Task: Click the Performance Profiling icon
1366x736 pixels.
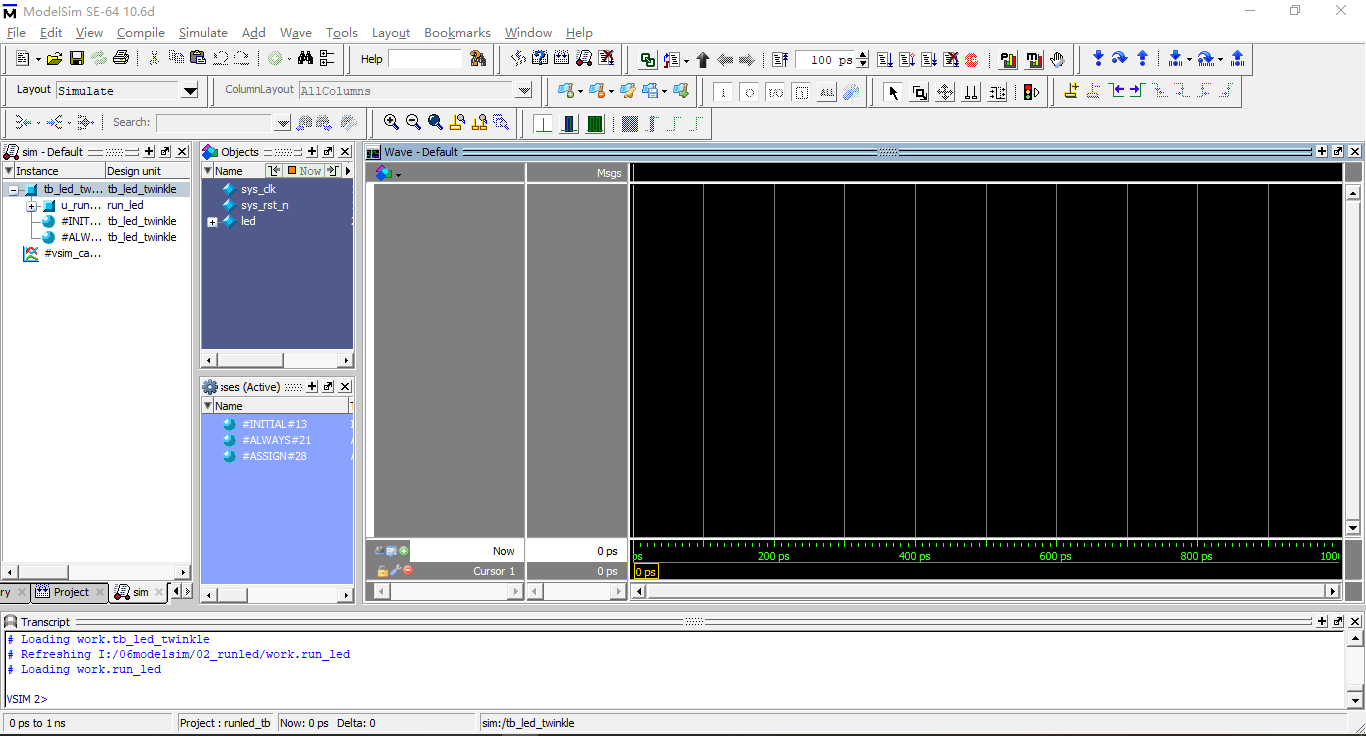Action: point(1008,60)
